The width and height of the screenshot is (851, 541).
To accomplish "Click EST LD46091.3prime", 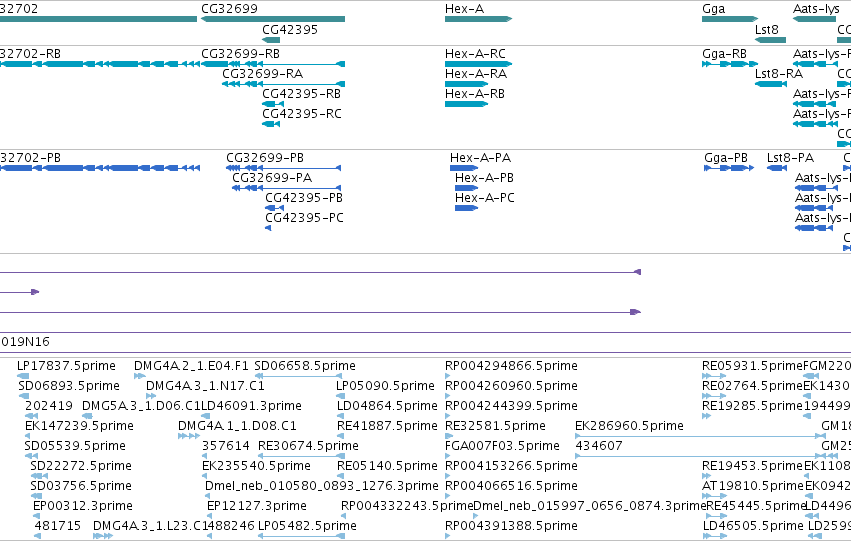I will click(251, 406).
